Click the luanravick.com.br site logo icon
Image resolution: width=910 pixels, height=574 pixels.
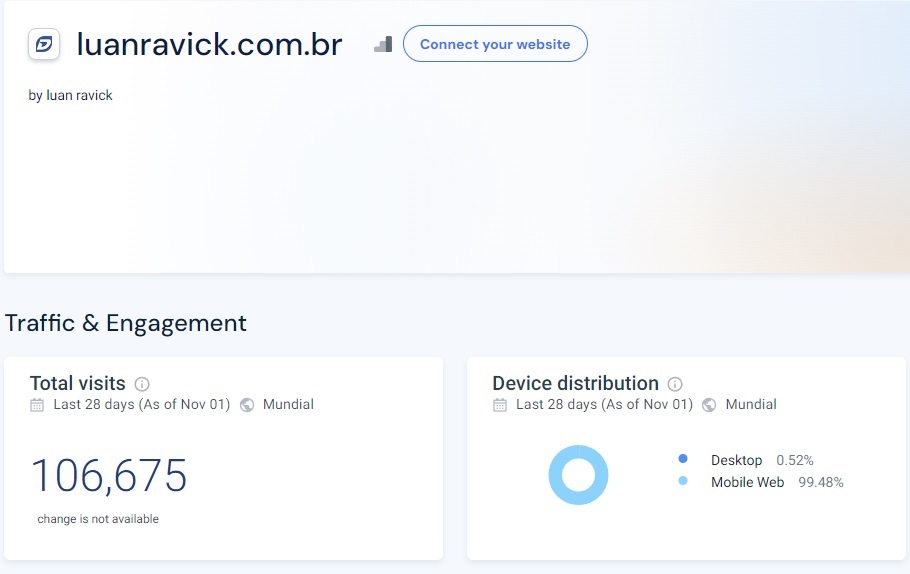tap(45, 44)
